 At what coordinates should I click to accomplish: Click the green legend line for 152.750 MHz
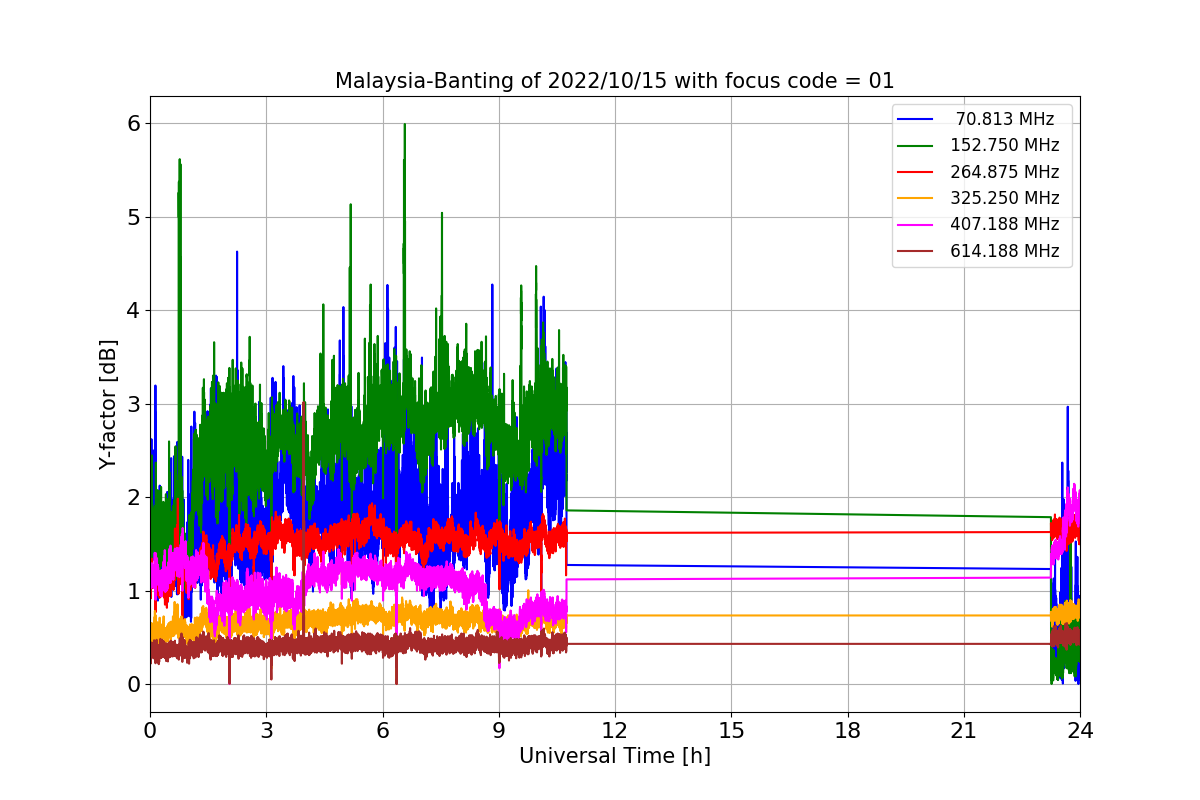(x=915, y=146)
